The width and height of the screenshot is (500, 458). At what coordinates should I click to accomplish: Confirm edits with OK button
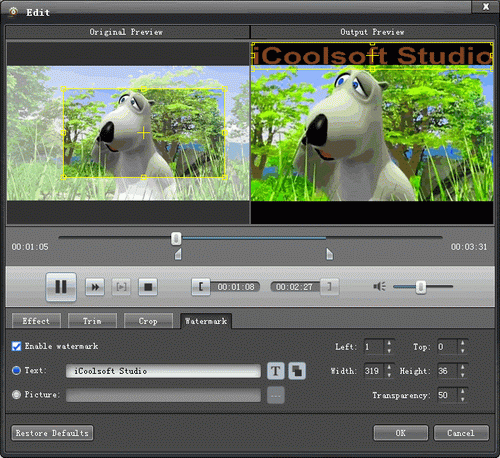click(x=401, y=433)
